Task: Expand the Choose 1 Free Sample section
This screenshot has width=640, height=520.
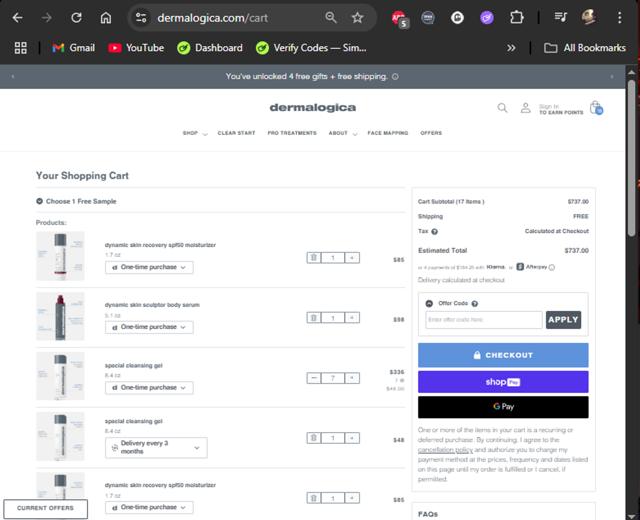Action: point(76,201)
